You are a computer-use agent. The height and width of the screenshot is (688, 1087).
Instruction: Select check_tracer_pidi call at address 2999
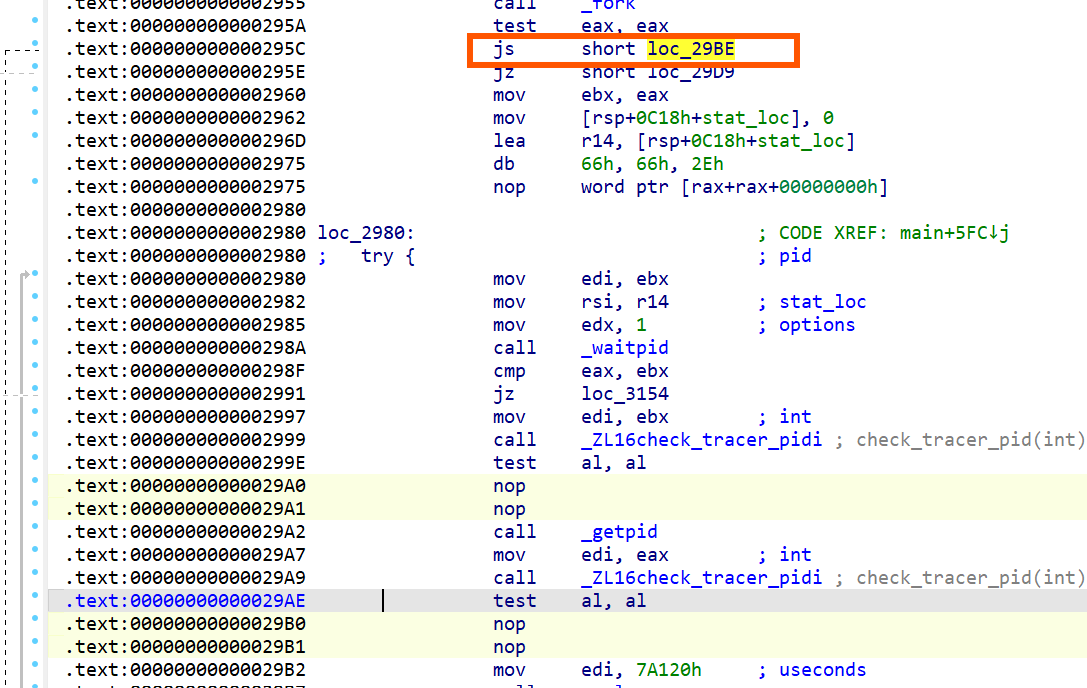701,440
